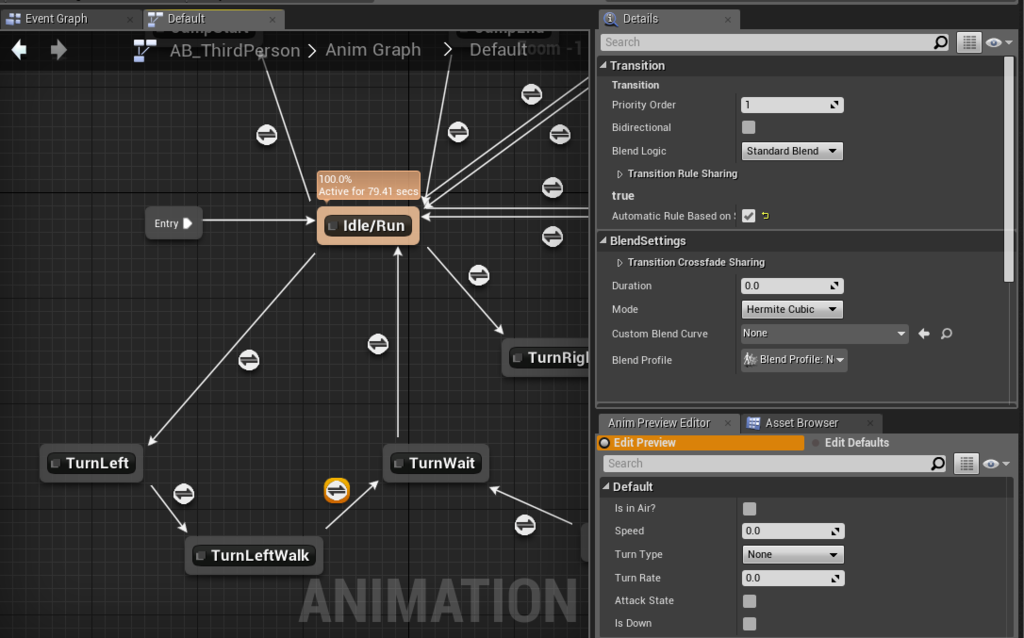Select the transition icon entering TurnWait from the right
This screenshot has height=638, width=1024.
(x=525, y=525)
